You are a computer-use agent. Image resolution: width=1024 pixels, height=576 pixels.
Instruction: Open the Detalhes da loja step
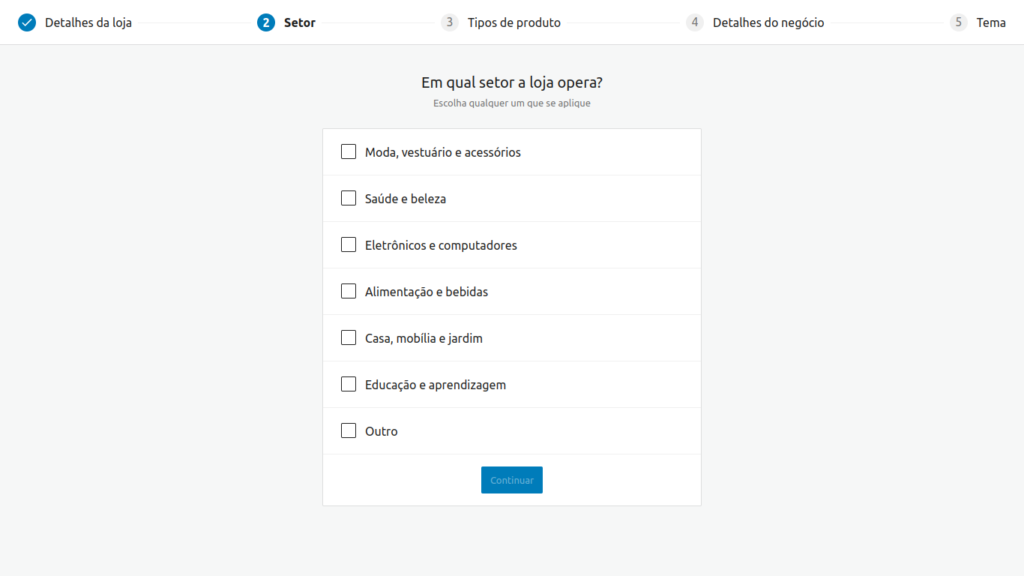coord(88,21)
